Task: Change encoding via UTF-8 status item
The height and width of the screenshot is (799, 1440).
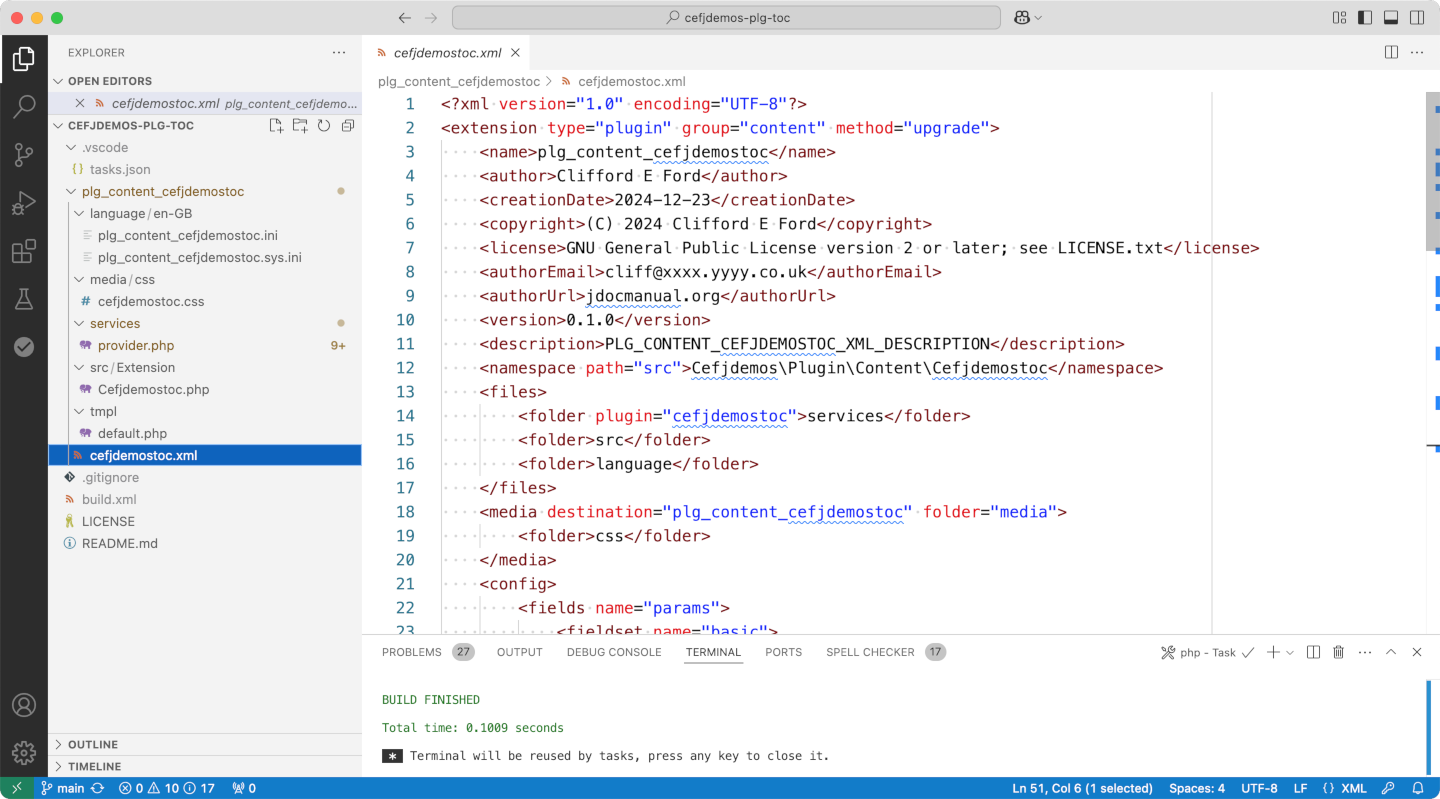Action: coord(1259,788)
